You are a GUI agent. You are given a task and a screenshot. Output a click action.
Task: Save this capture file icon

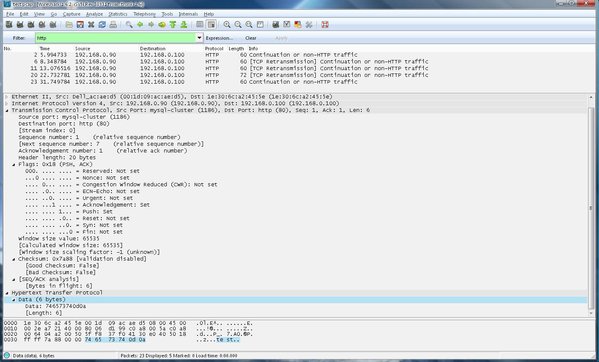click(x=80, y=24)
